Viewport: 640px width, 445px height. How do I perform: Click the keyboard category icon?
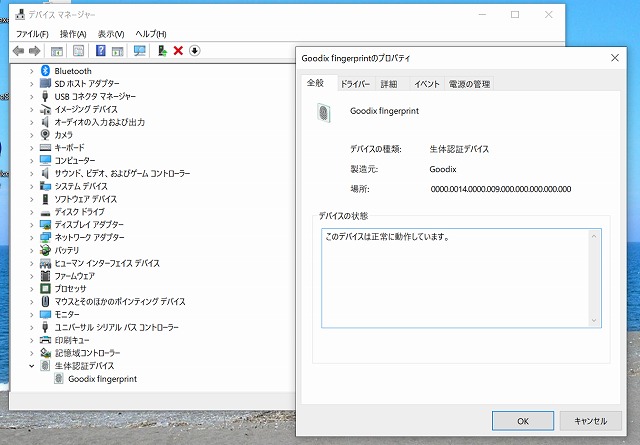pyautogui.click(x=45, y=147)
